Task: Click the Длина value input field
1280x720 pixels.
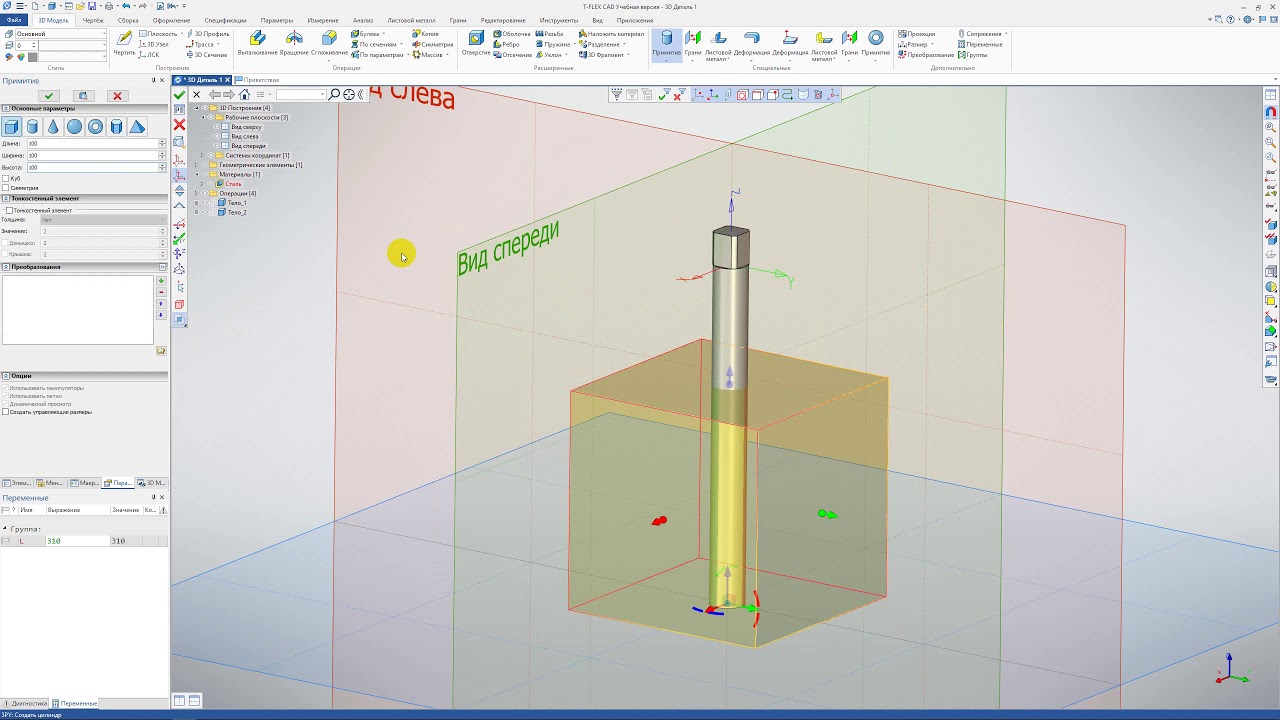Action: (93, 144)
